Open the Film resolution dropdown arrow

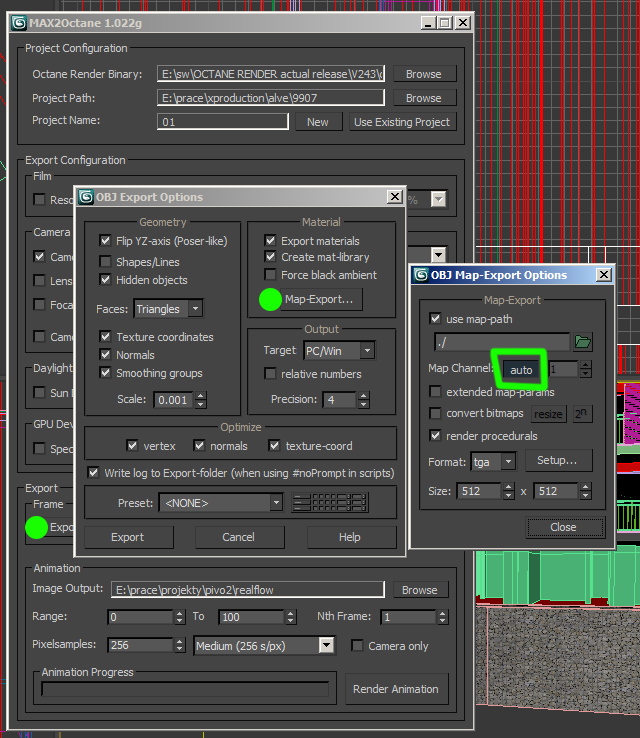[x=439, y=199]
